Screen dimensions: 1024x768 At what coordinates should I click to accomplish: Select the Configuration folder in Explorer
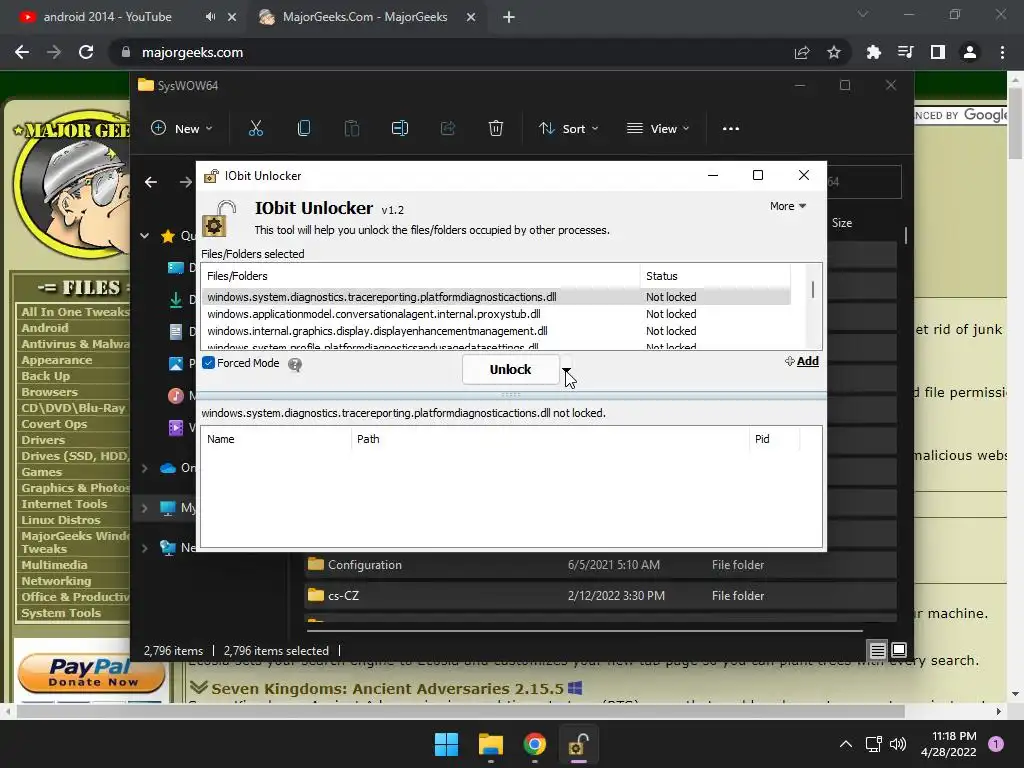pos(601,565)
